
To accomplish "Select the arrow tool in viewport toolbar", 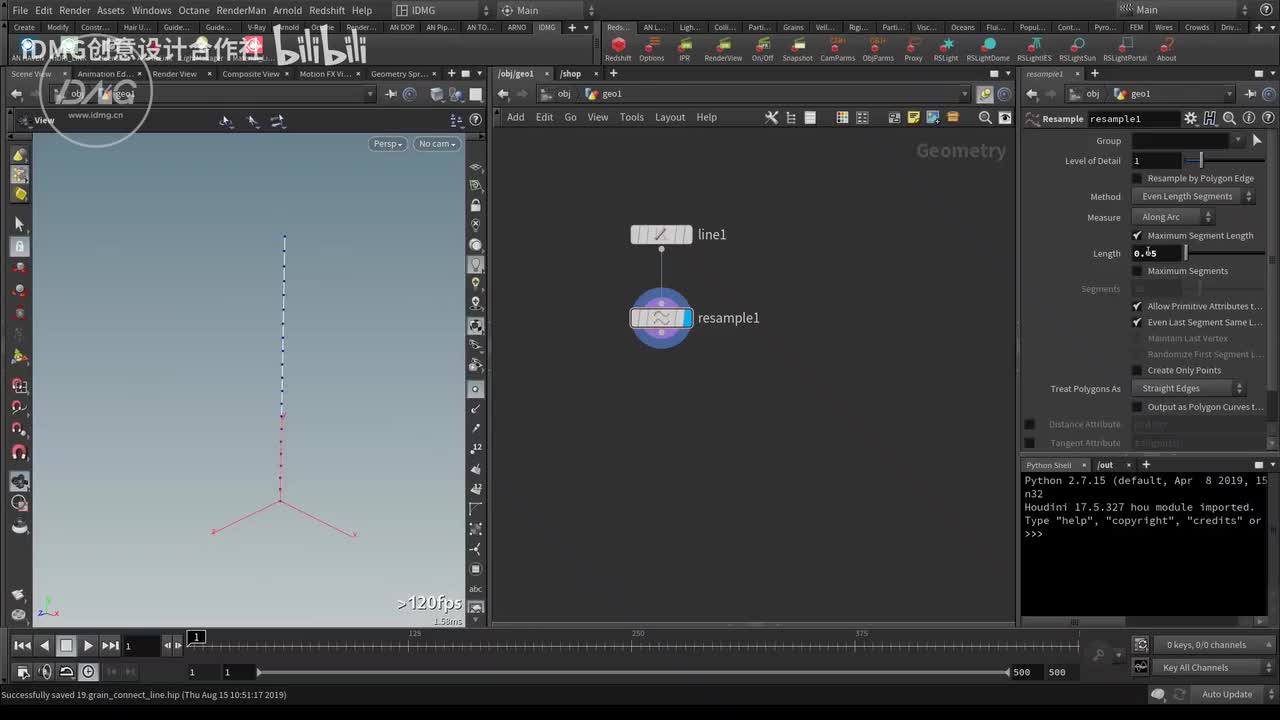I will pos(19,223).
